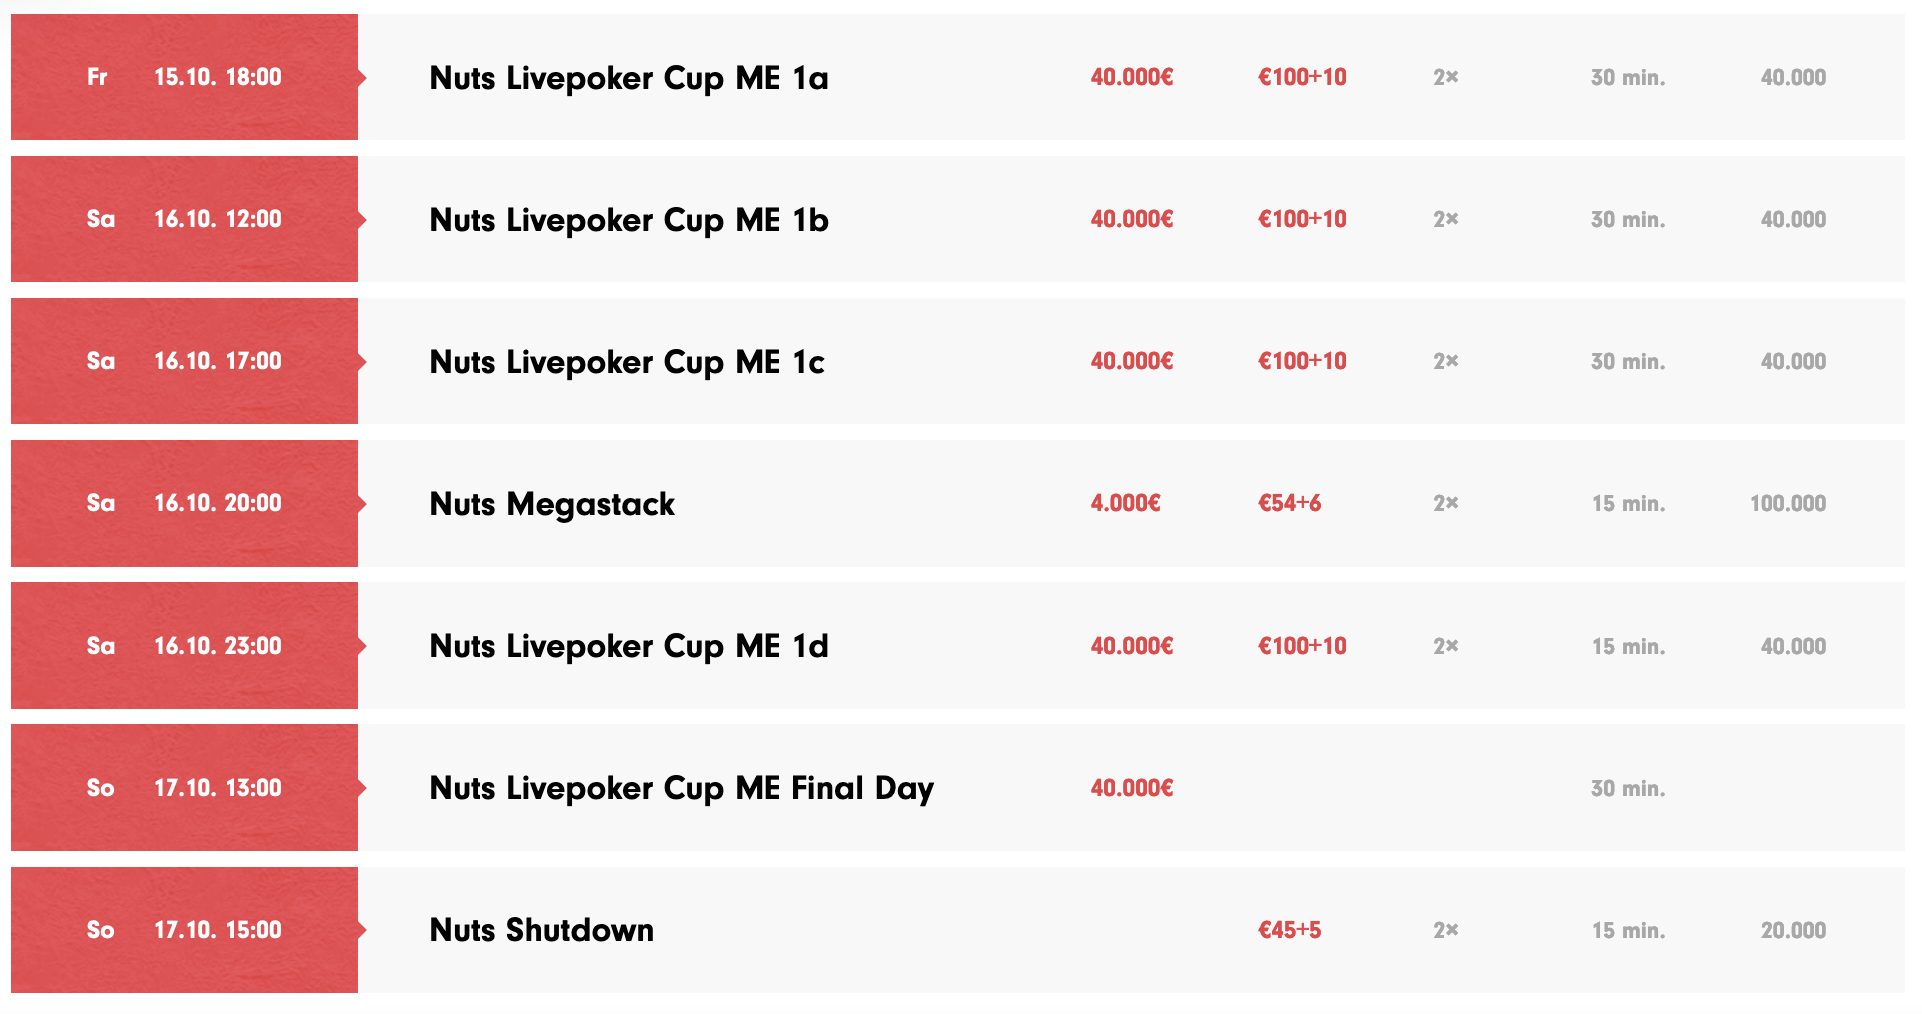Screen dimensions: 1922x1014
Task: Click the 40.000€ guarantee on Final Day
Action: coord(1131,788)
